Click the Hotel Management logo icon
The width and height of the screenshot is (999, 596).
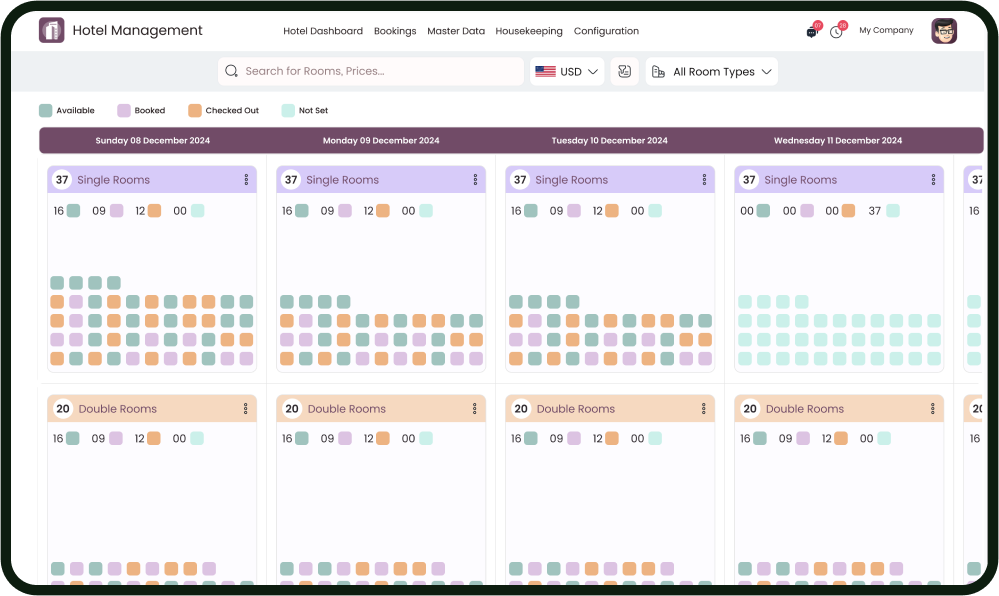[51, 31]
